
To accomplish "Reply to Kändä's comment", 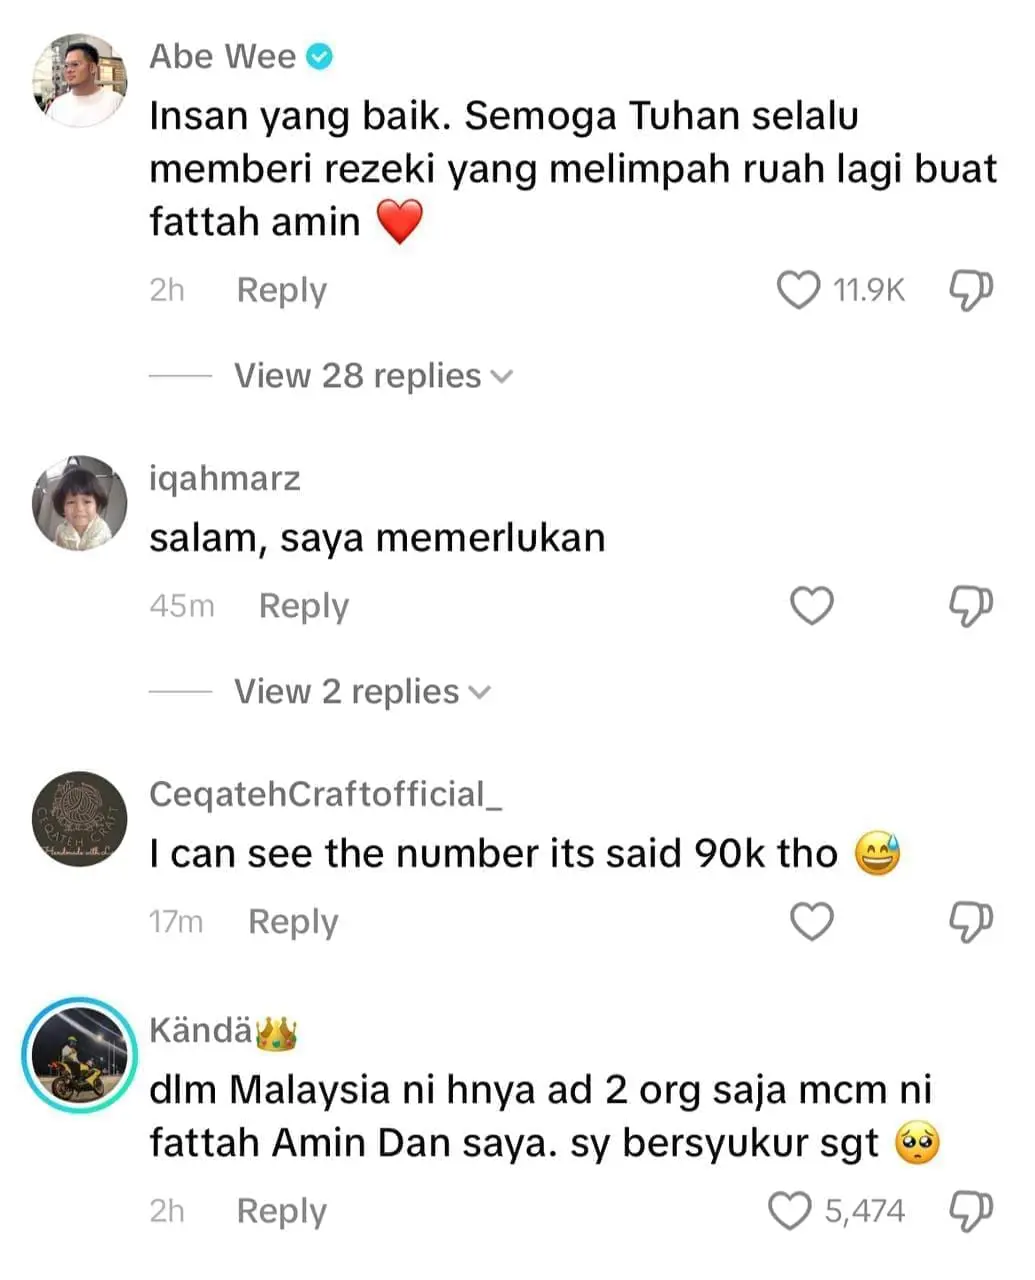I will click(x=282, y=1211).
